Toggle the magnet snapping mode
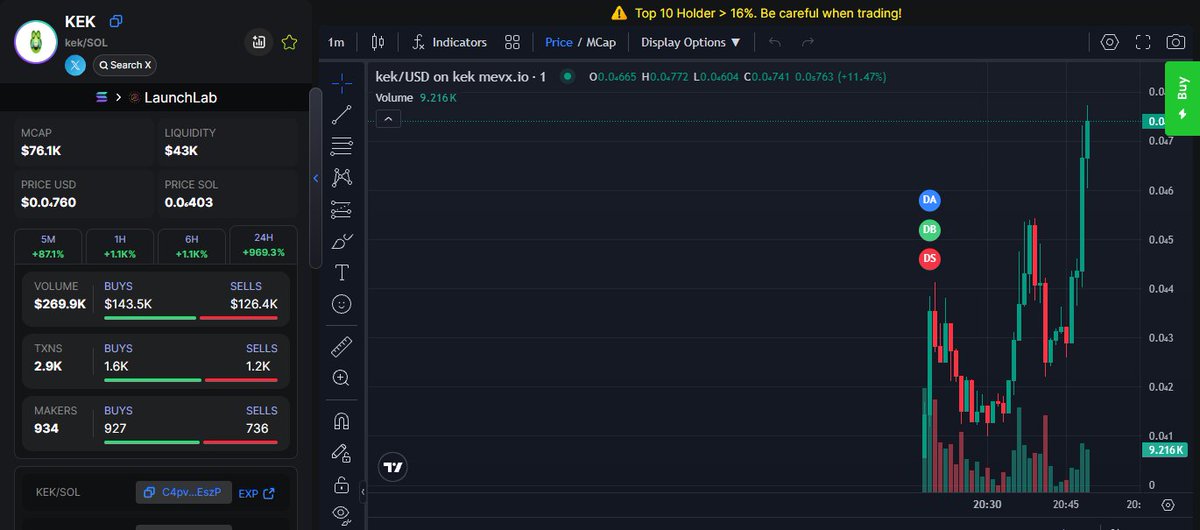This screenshot has width=1200, height=530. tap(342, 420)
